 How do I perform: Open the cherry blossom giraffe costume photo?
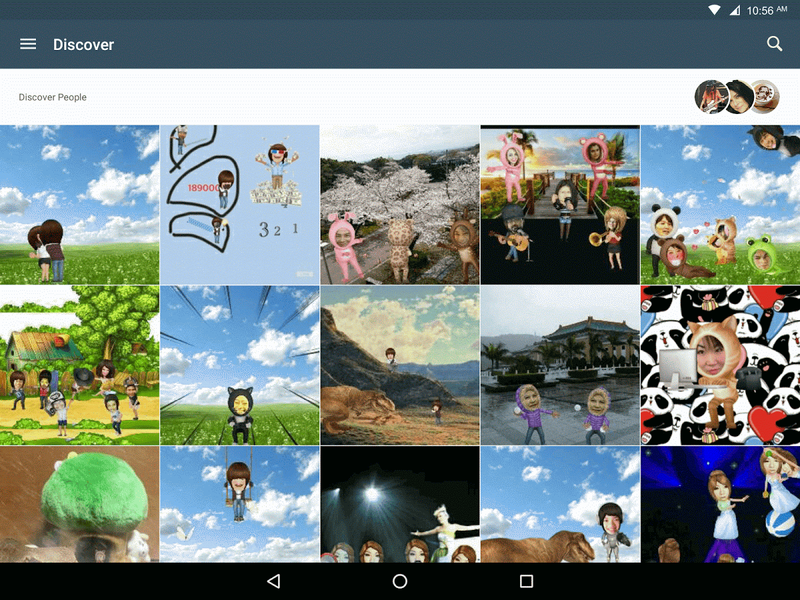400,203
